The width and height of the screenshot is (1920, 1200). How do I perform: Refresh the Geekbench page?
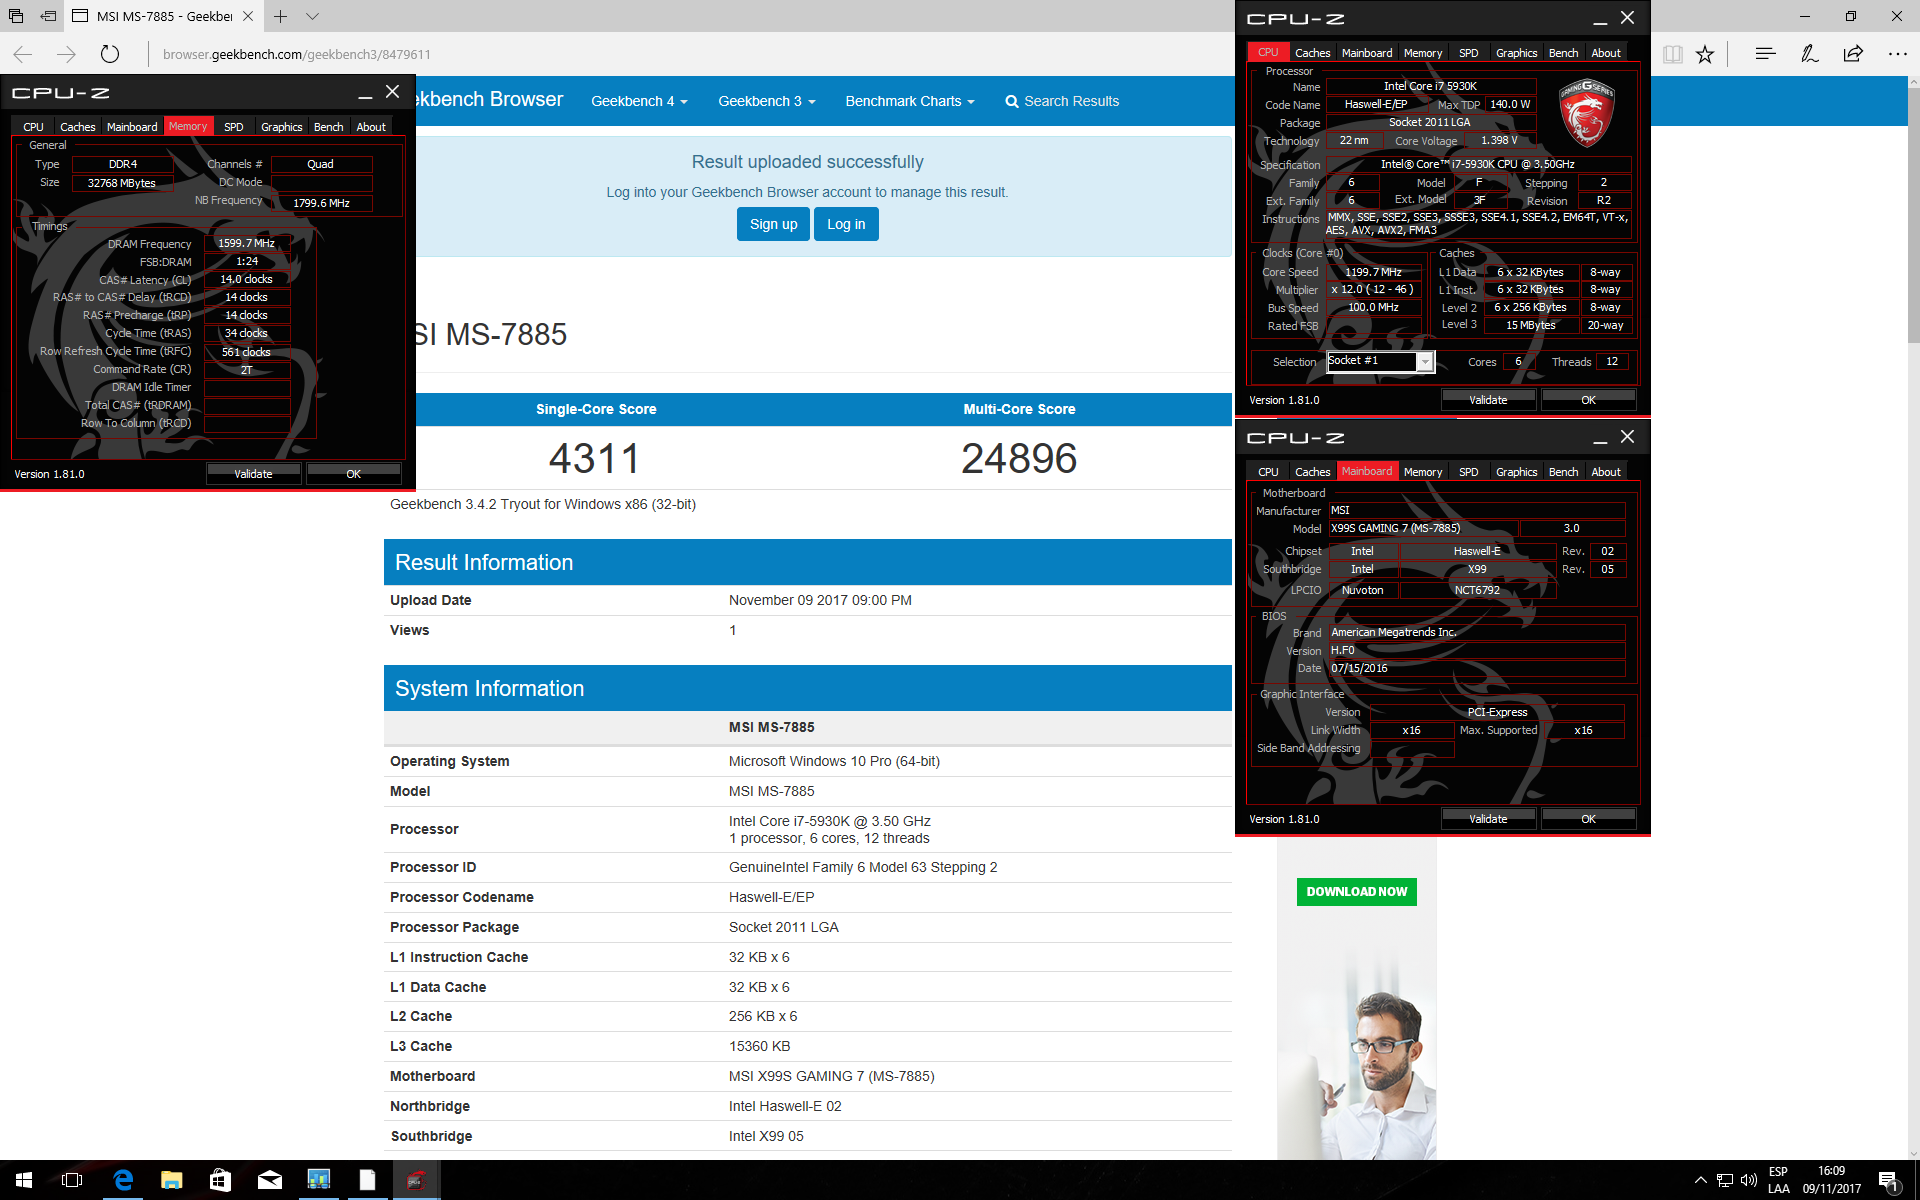pyautogui.click(x=110, y=54)
